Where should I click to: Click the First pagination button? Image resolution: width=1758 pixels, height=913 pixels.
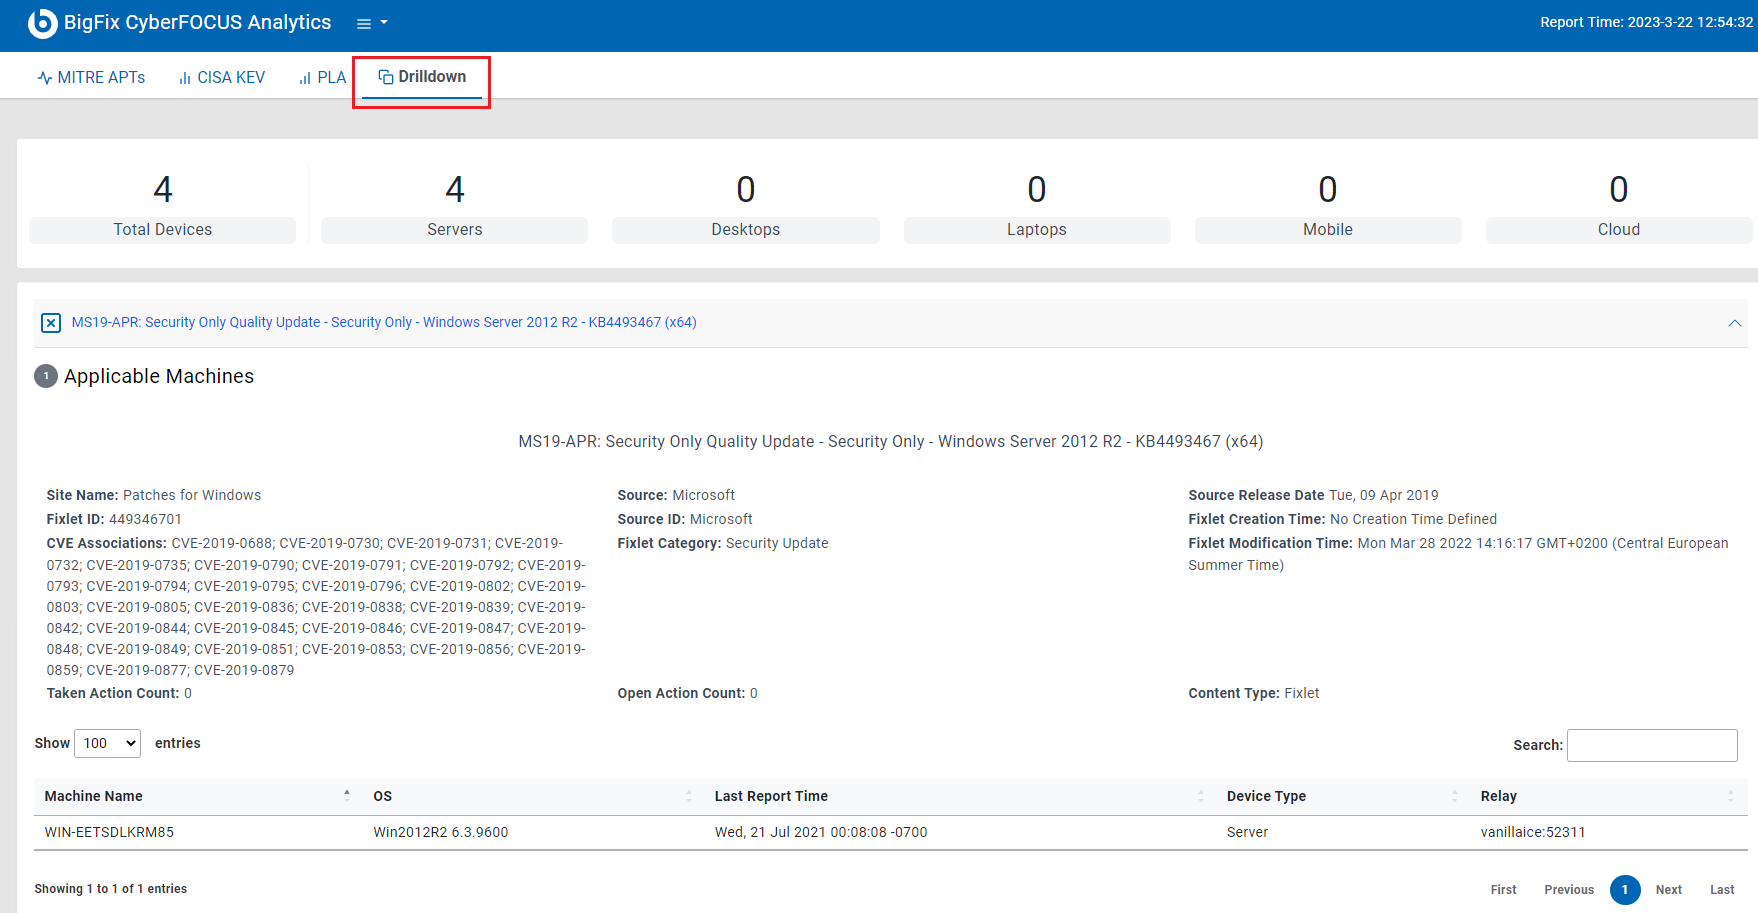click(1503, 890)
